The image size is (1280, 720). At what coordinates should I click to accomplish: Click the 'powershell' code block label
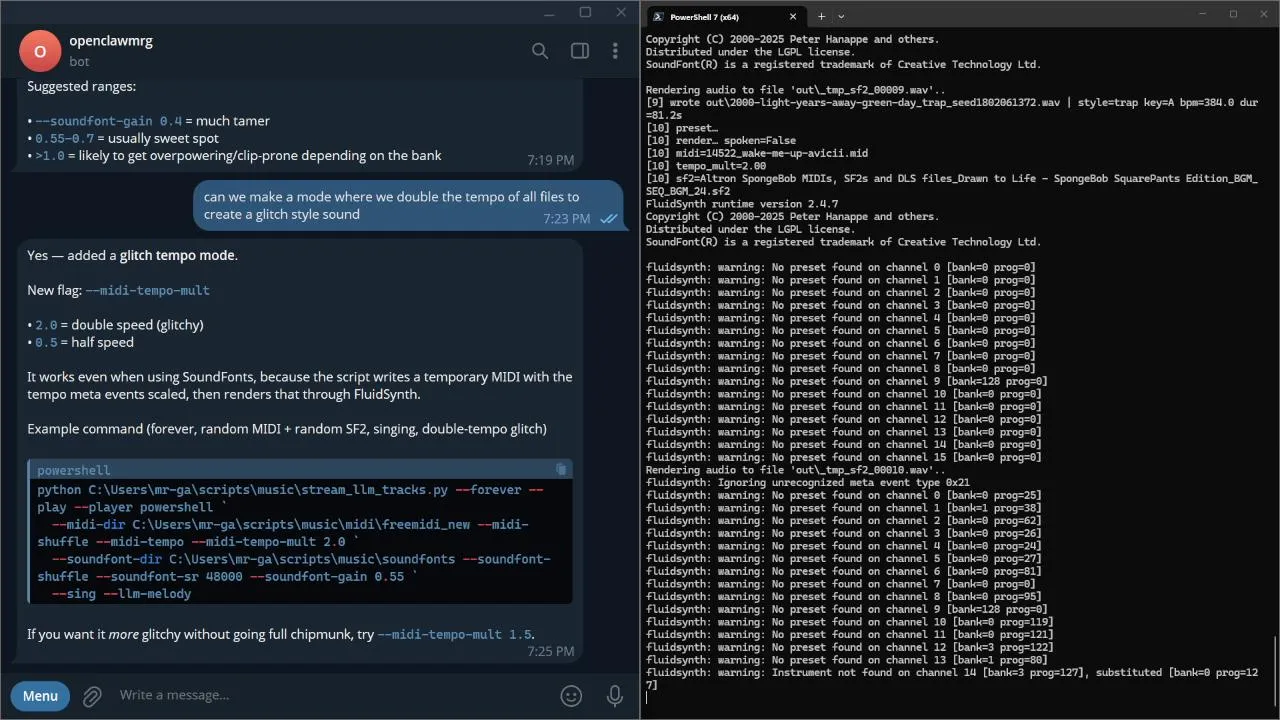pyautogui.click(x=74, y=470)
